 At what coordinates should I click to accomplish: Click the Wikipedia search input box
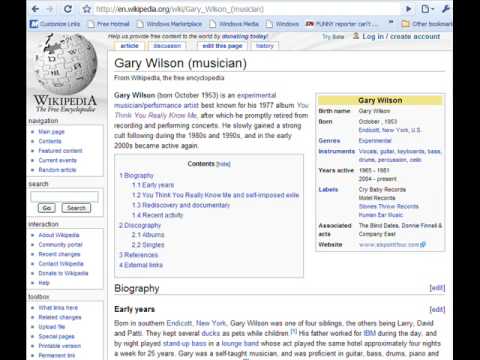[x=64, y=197]
